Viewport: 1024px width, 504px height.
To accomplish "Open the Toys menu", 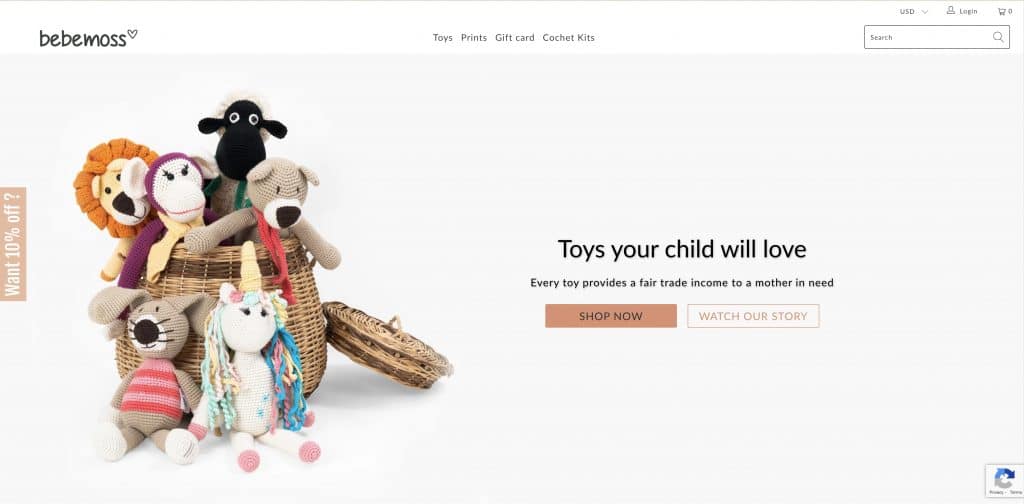I will pyautogui.click(x=442, y=38).
